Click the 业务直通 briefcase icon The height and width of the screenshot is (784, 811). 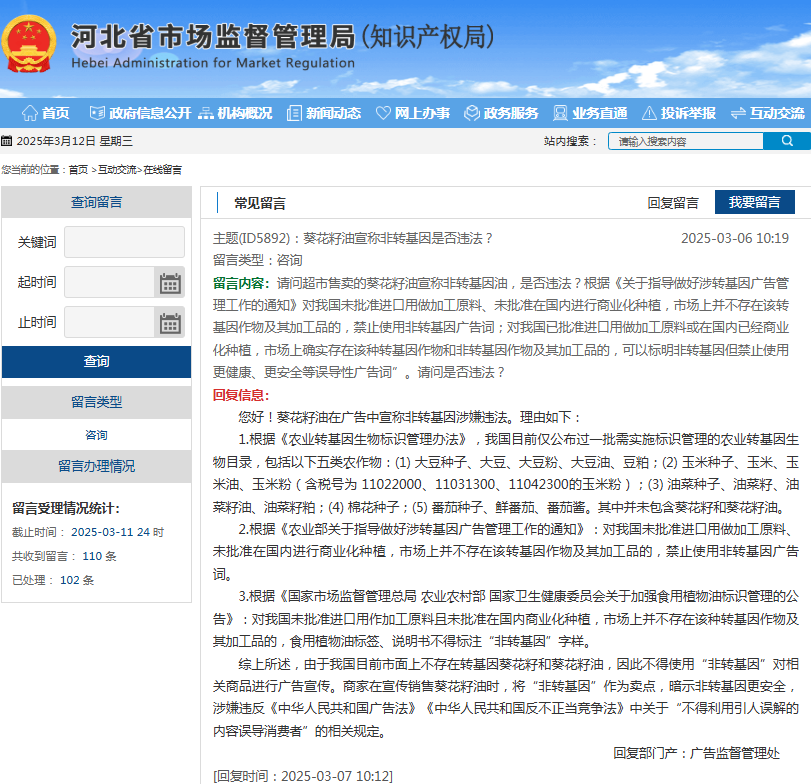click(559, 113)
